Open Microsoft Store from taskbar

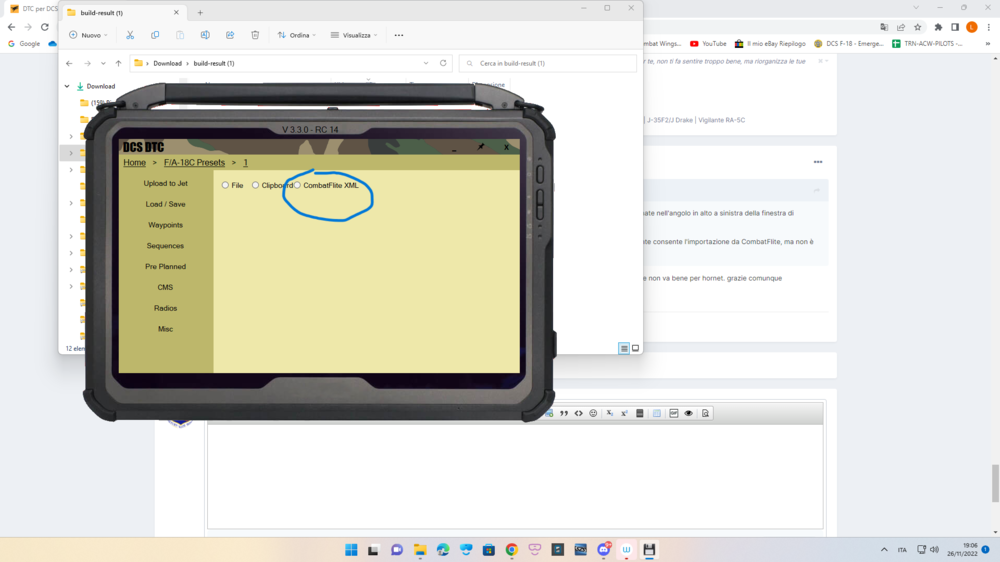[x=489, y=550]
